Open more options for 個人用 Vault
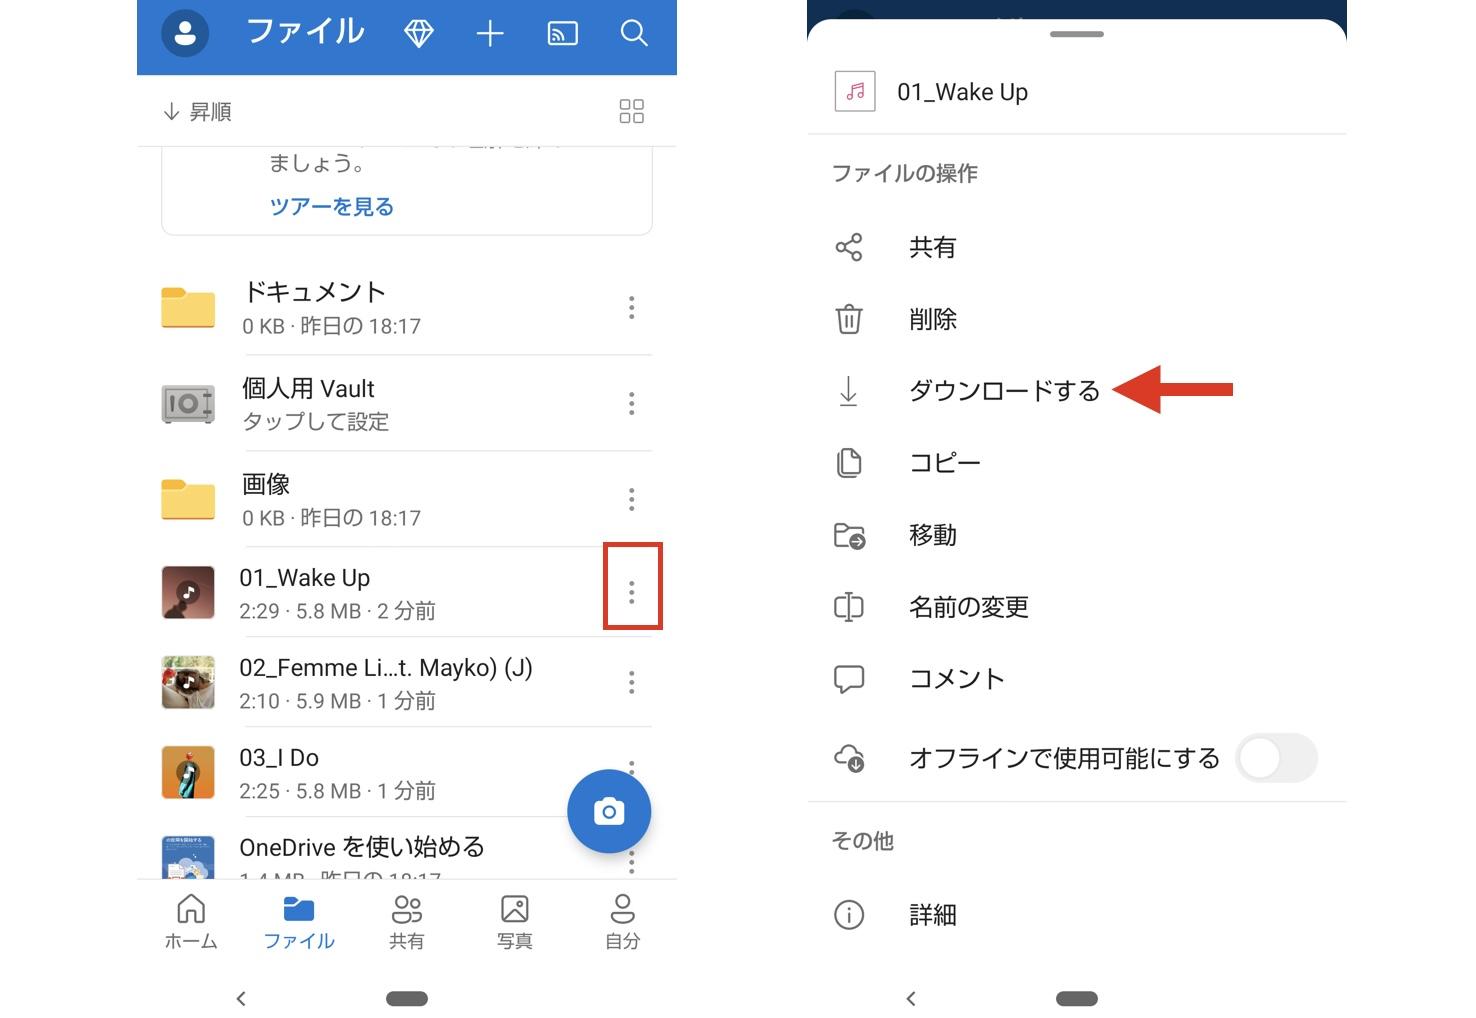Viewport: 1476px width, 1018px height. pos(632,403)
